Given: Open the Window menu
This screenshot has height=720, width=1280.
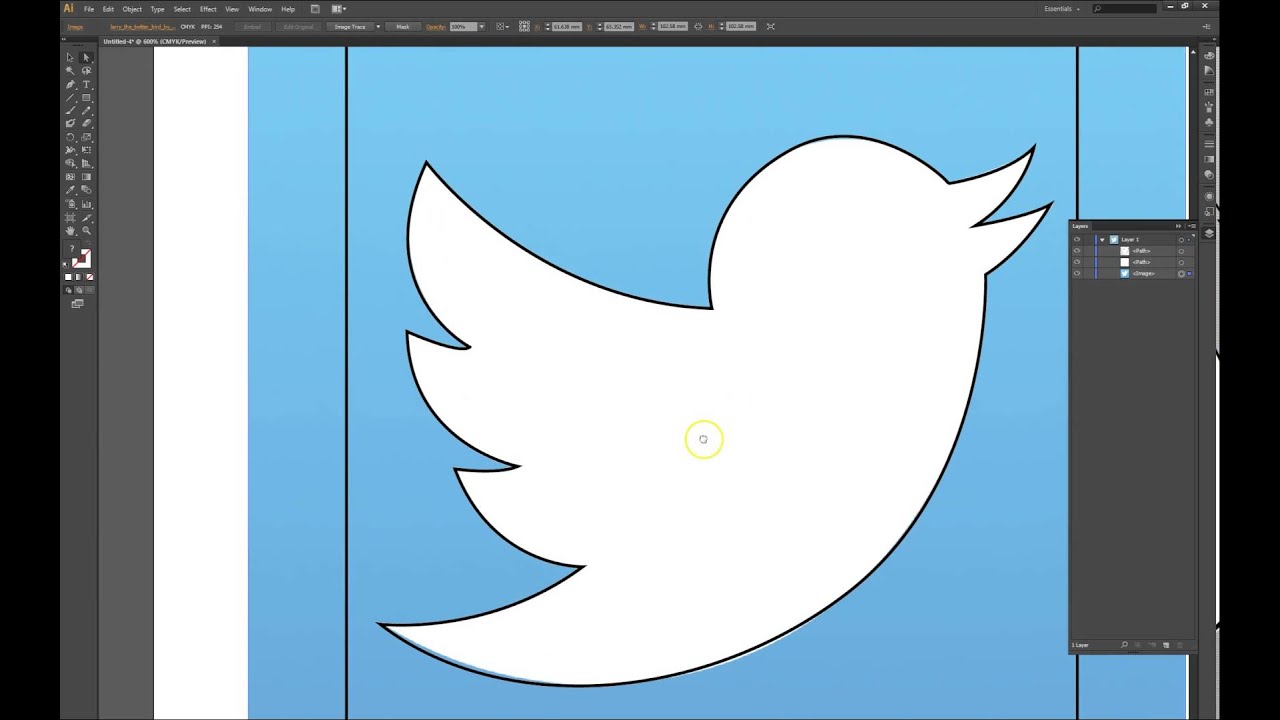Looking at the screenshot, I should click(260, 9).
